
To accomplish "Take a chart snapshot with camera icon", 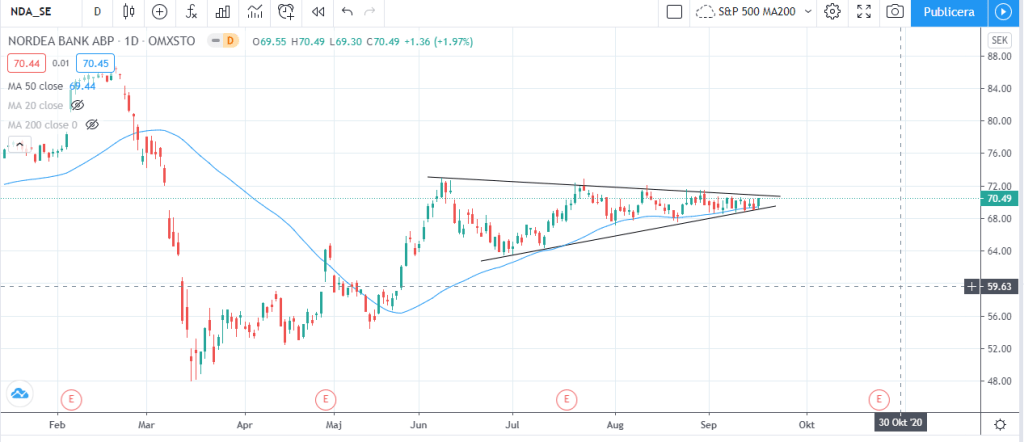I will (x=895, y=12).
